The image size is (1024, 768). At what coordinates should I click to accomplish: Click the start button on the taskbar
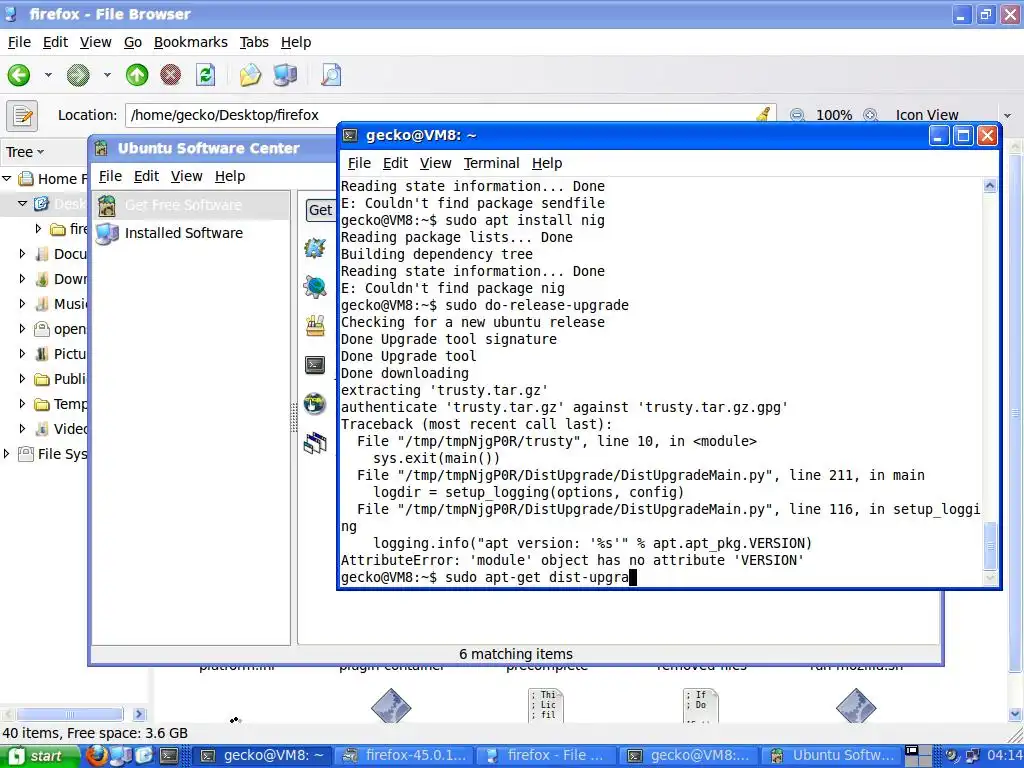tap(40, 756)
